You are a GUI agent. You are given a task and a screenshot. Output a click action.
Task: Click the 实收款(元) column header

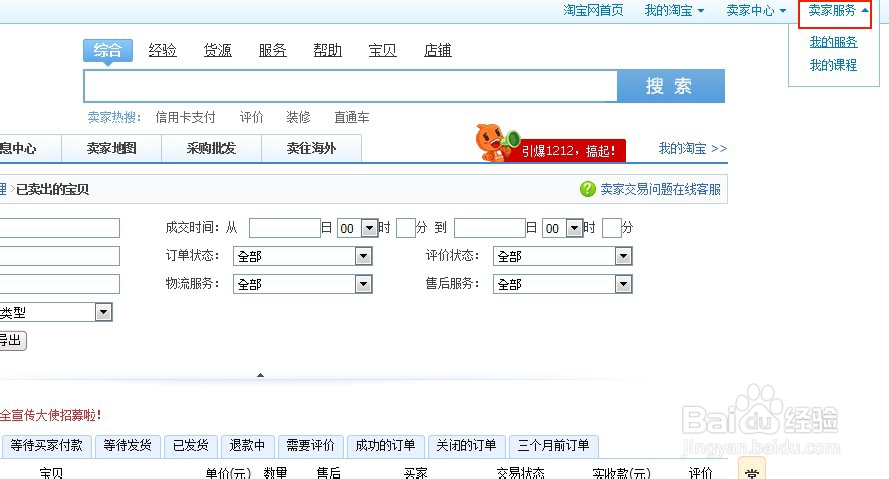[621, 473]
